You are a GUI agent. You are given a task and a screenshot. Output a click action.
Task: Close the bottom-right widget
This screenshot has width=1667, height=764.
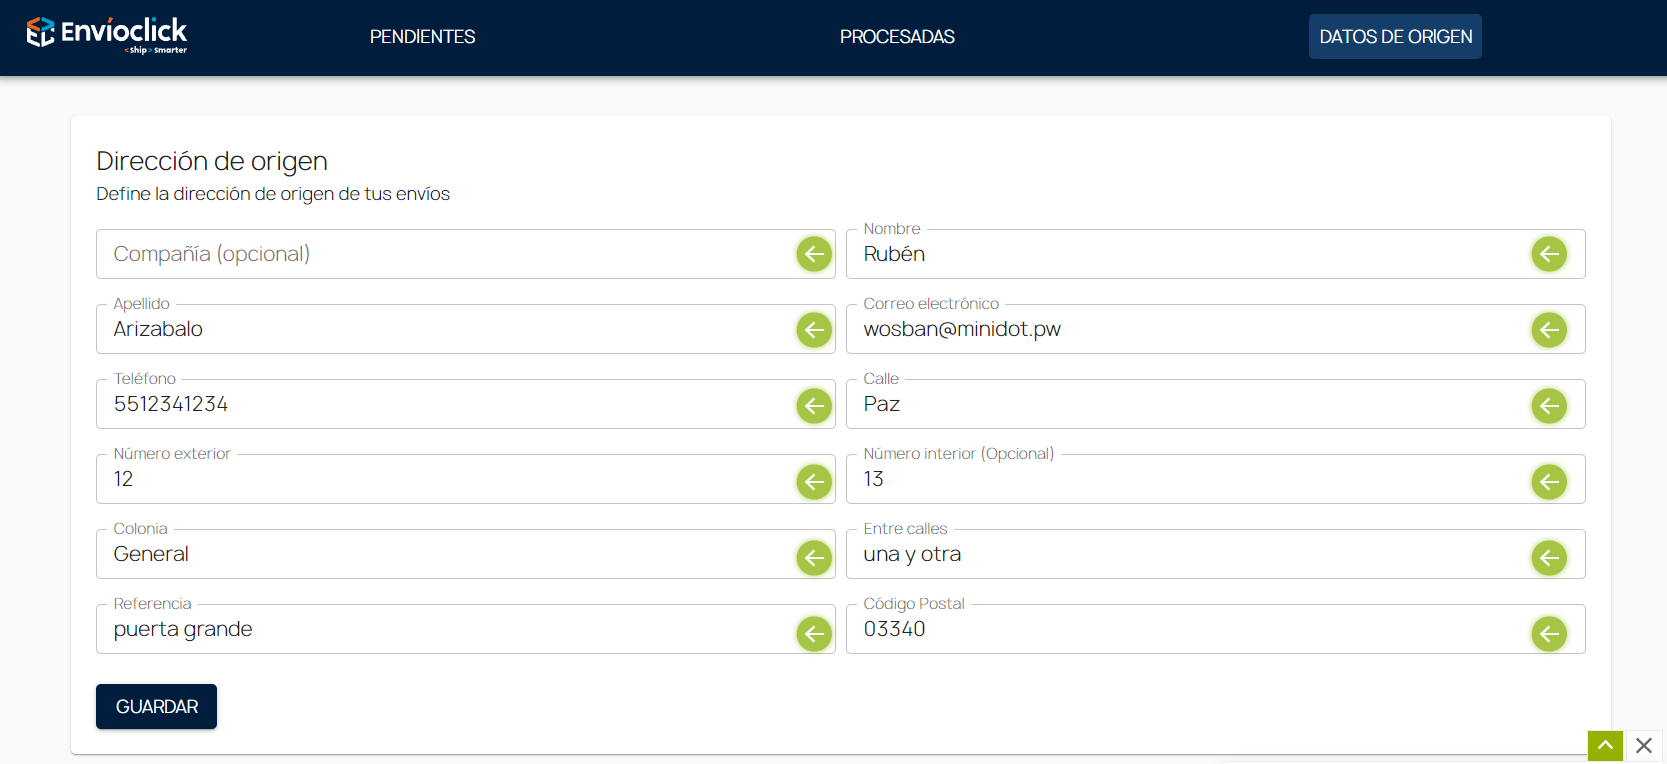coord(1643,746)
